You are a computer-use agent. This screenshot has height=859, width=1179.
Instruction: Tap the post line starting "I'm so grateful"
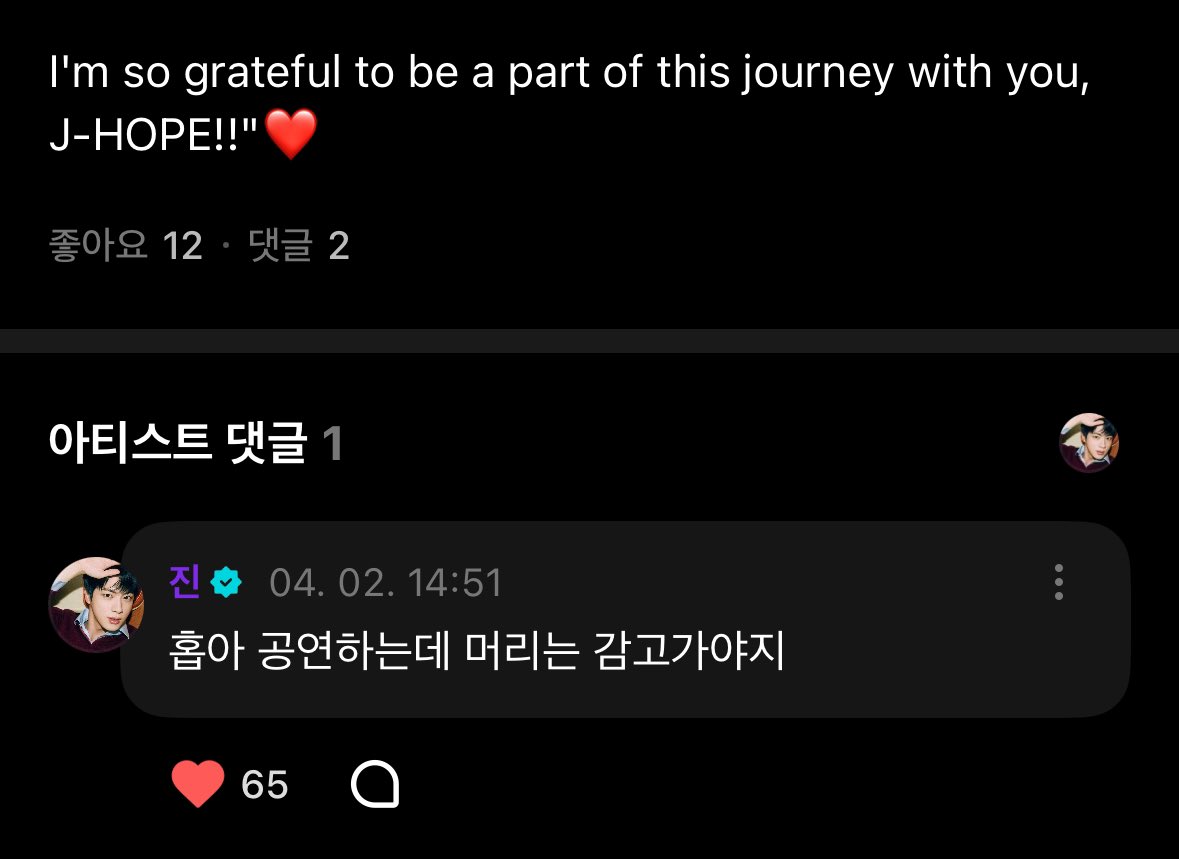pos(568,75)
